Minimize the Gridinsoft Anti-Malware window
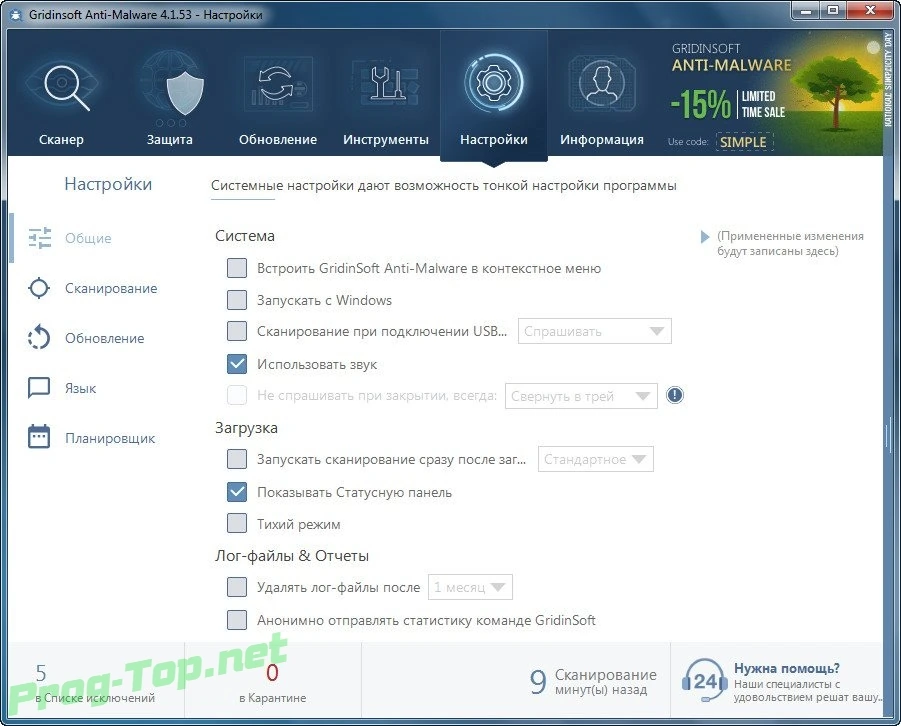Screen dimensions: 901x726 point(807,10)
